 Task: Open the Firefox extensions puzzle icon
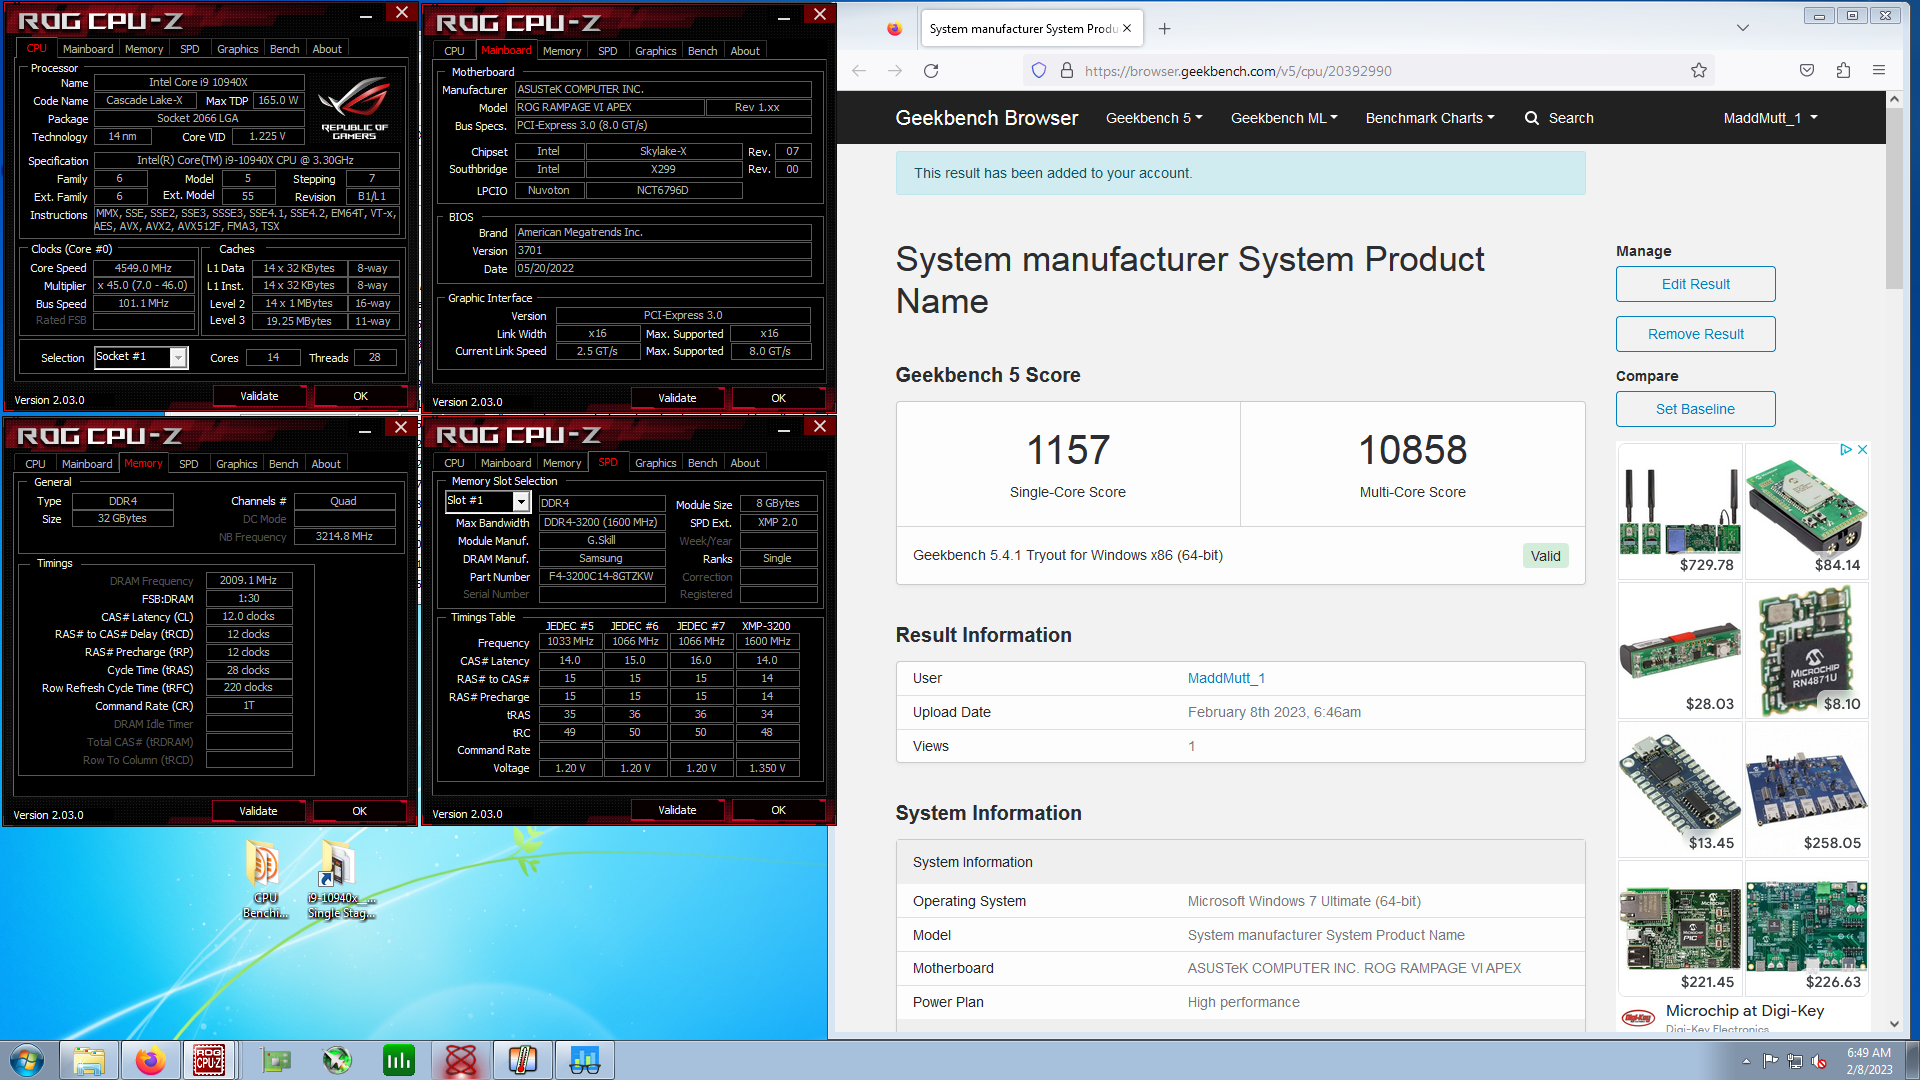pos(1843,71)
